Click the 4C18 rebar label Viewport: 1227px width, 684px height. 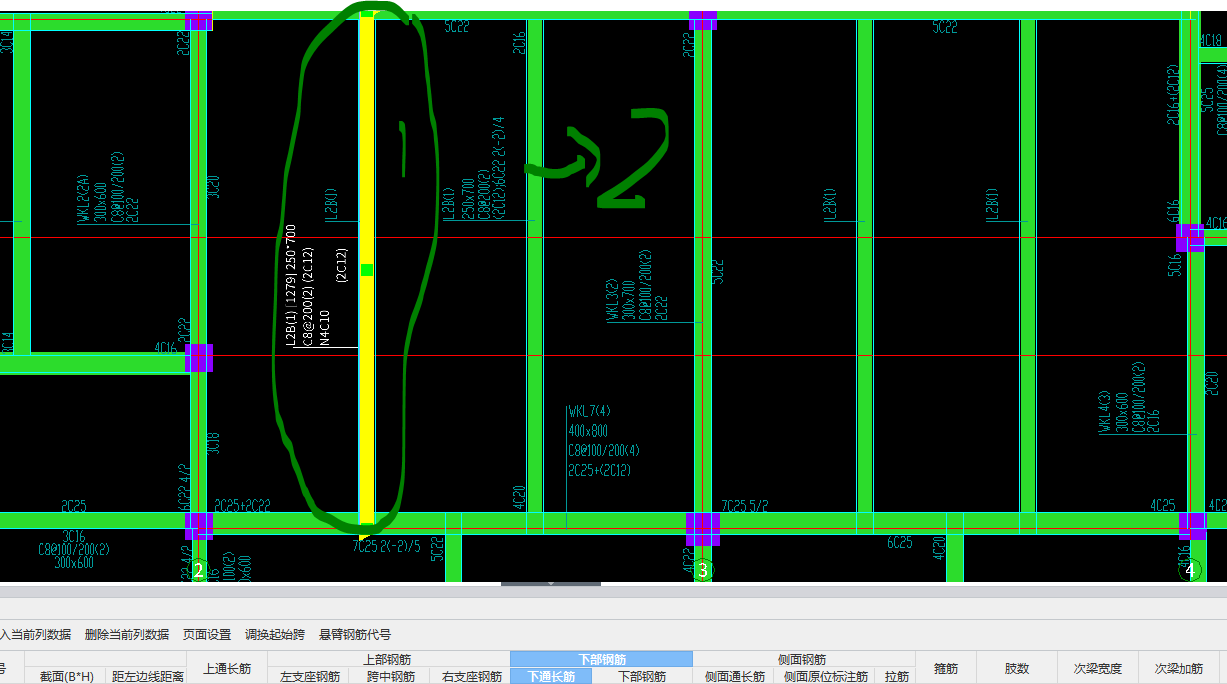pos(1210,40)
